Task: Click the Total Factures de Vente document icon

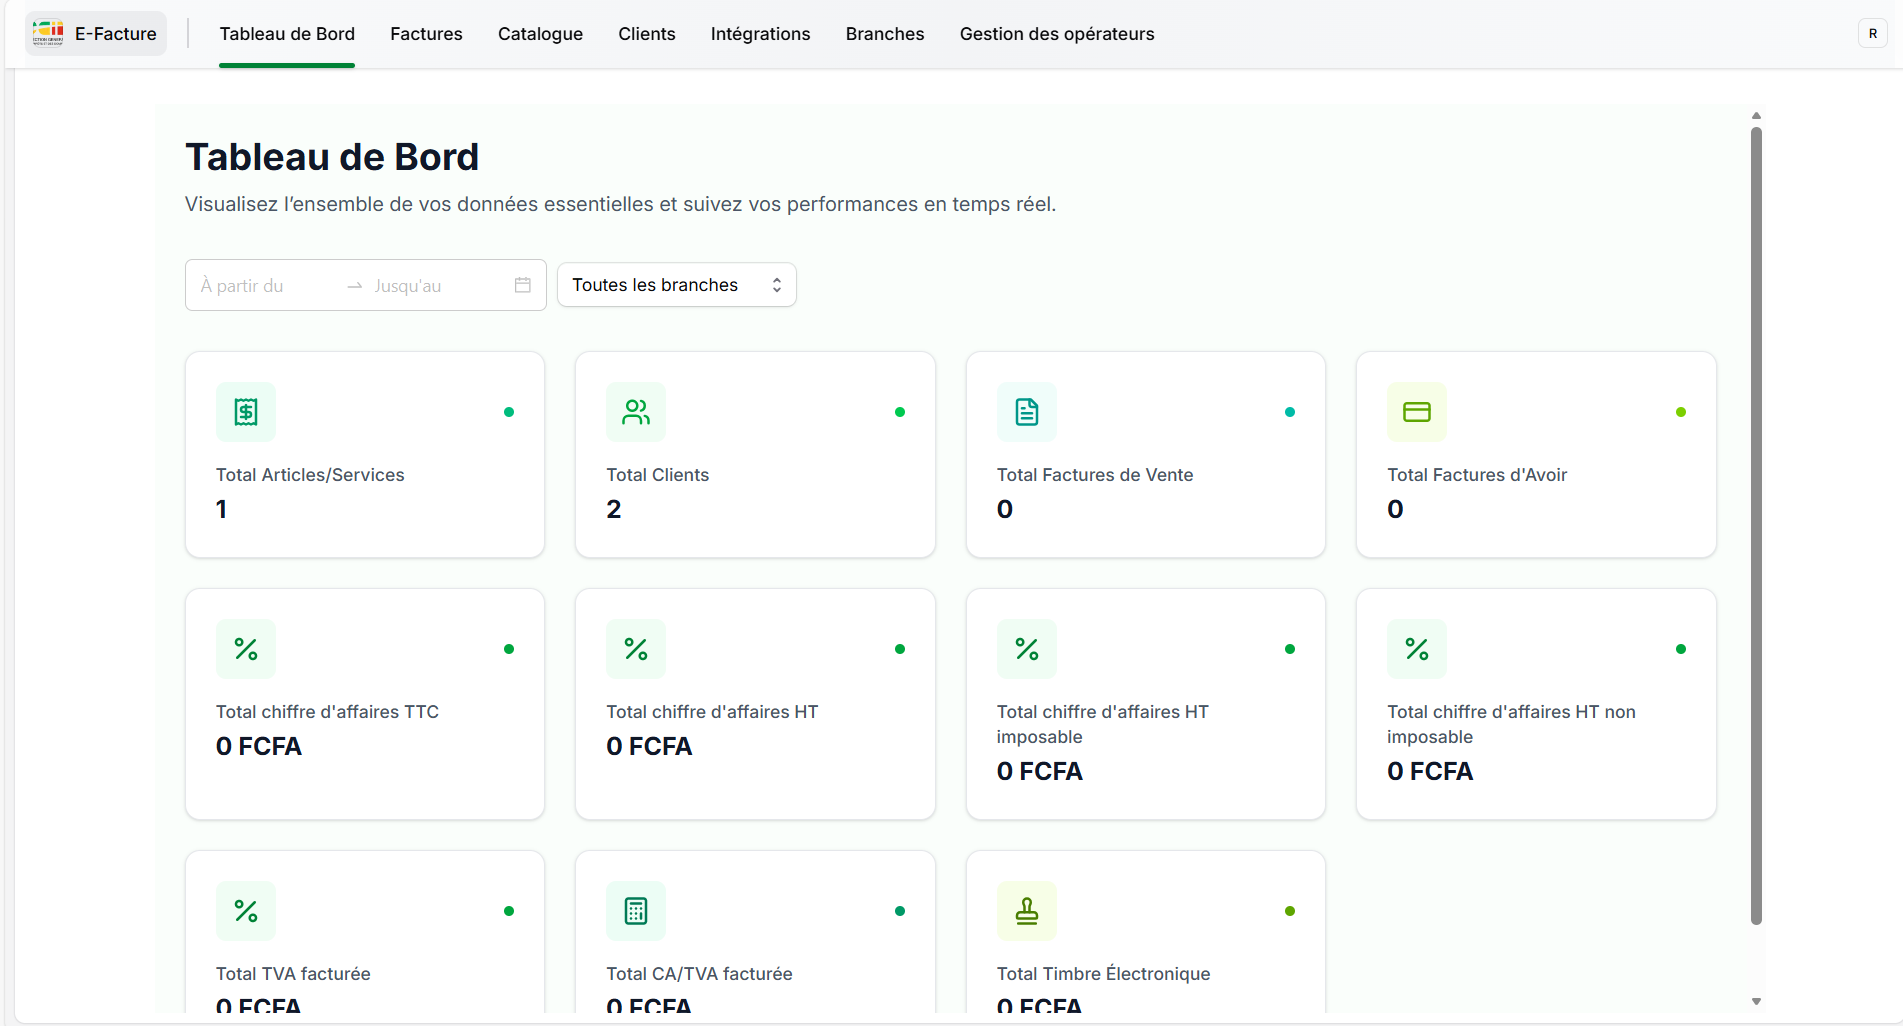Action: coord(1026,411)
